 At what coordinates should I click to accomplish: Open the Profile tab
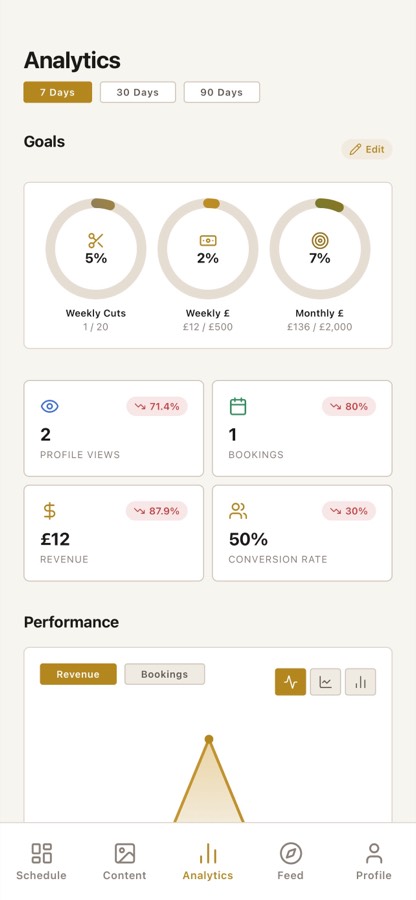[x=374, y=861]
